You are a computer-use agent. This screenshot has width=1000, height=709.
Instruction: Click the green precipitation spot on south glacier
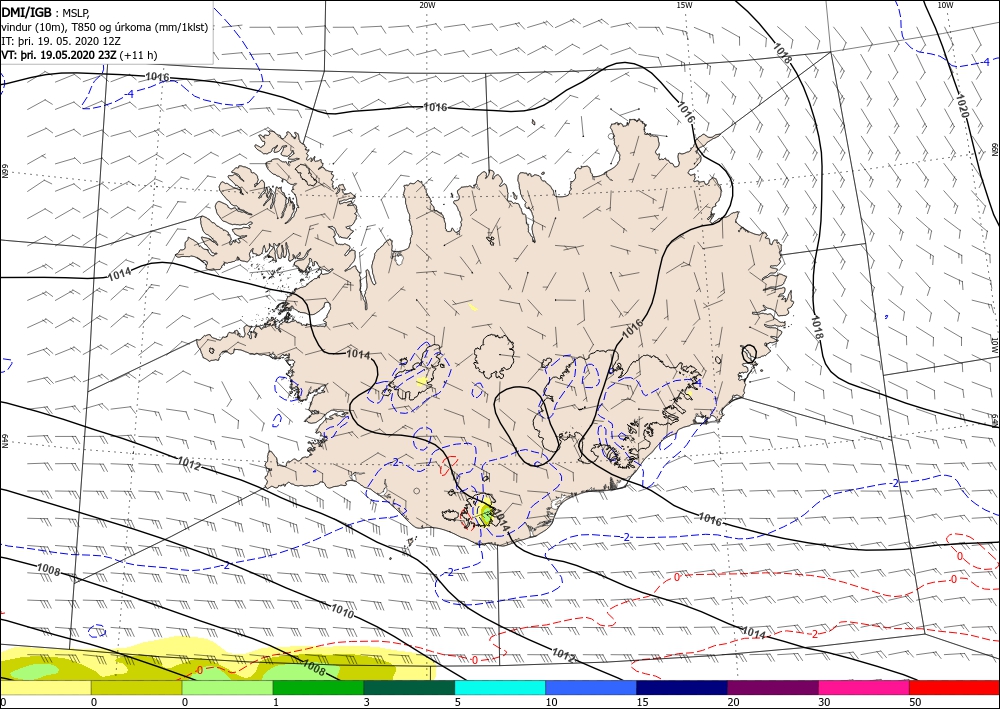487,515
